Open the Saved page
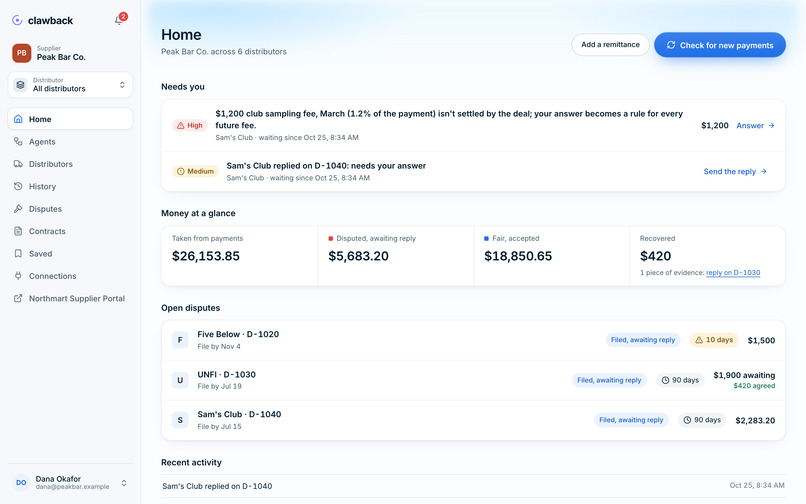This screenshot has height=504, width=806. [70, 254]
